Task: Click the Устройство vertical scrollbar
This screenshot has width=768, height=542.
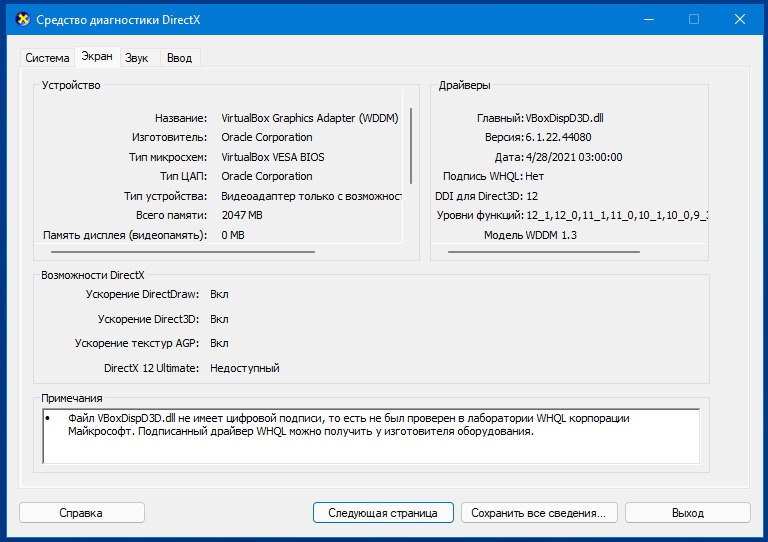Action: (410, 146)
